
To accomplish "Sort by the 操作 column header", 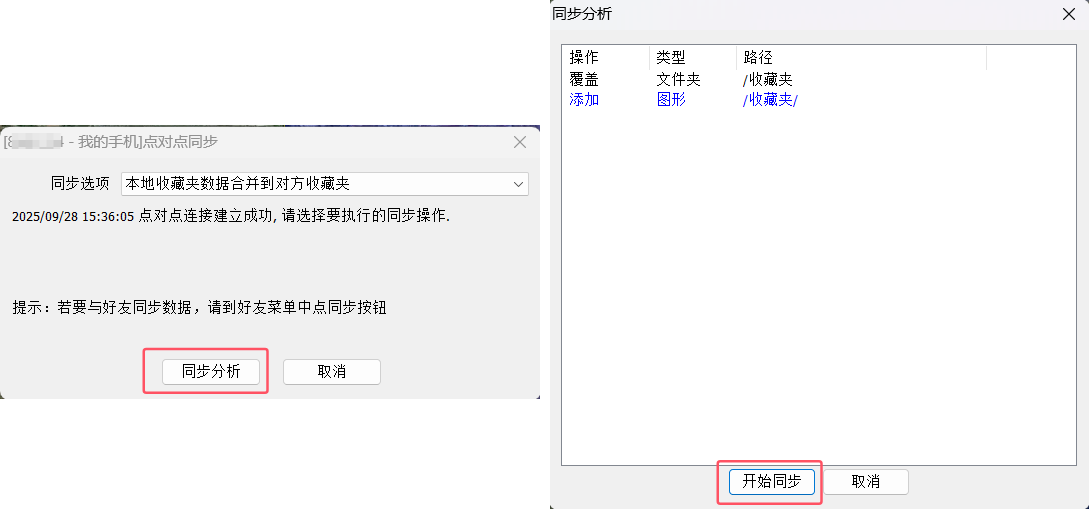I will (584, 58).
